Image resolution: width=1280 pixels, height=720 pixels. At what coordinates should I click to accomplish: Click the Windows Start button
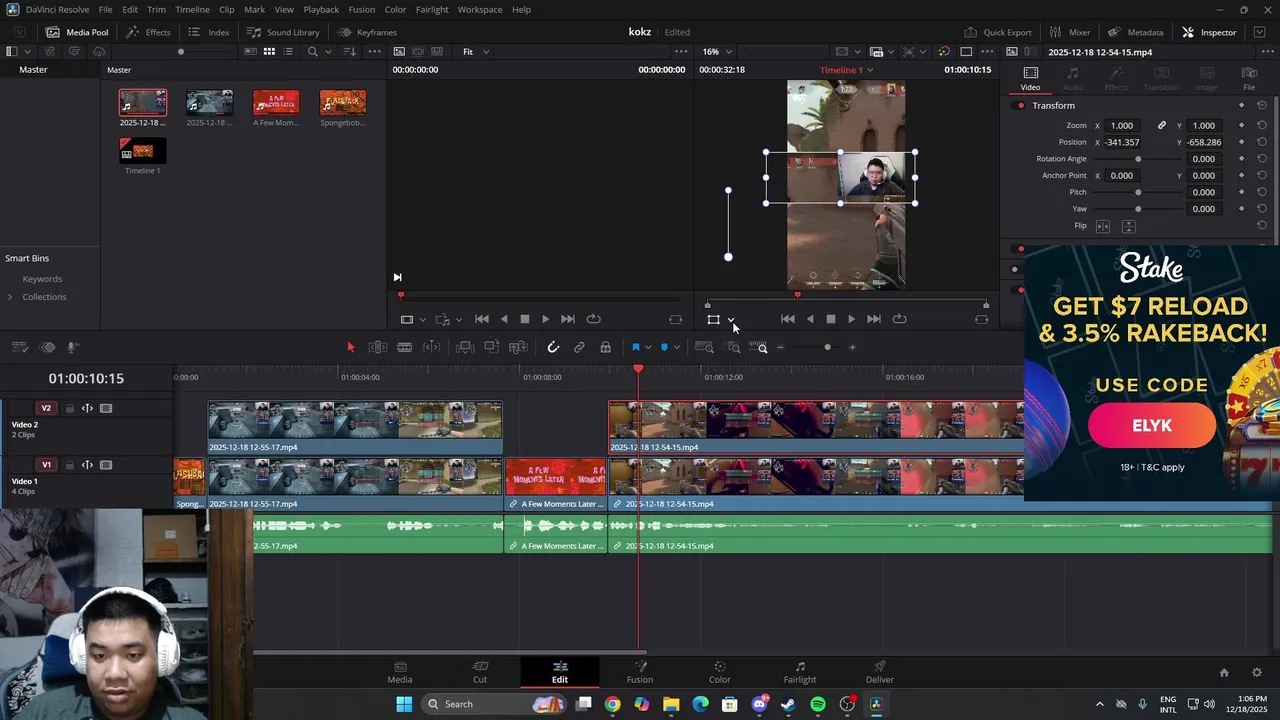click(x=404, y=704)
